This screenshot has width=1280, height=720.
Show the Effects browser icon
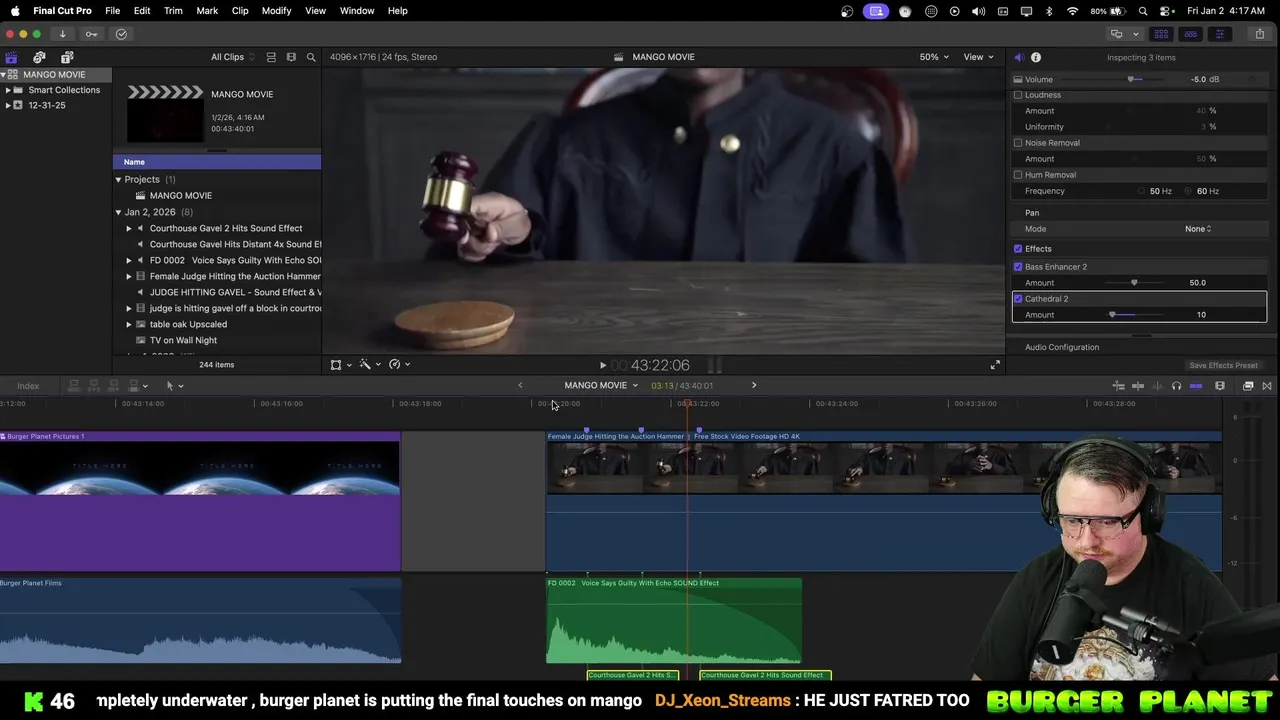coord(1248,386)
